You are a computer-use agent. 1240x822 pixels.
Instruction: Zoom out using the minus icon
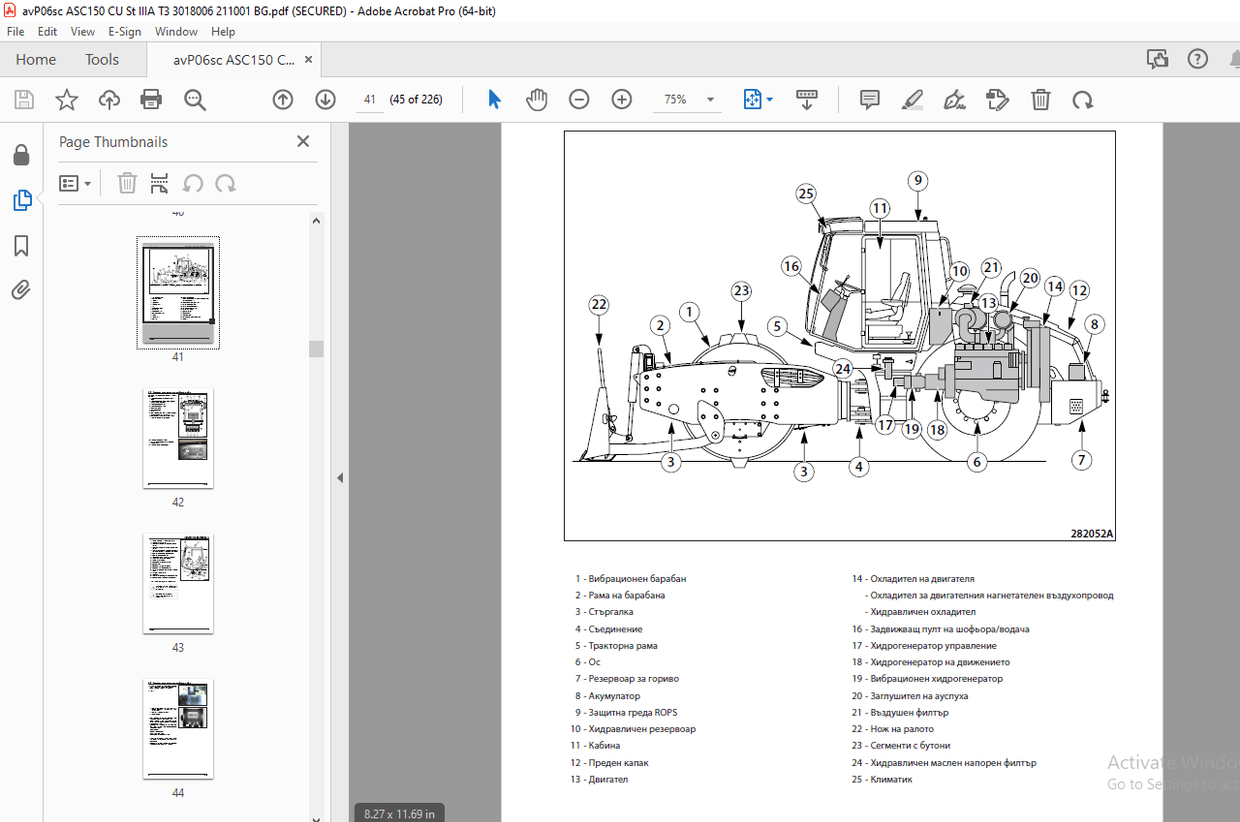tap(578, 99)
